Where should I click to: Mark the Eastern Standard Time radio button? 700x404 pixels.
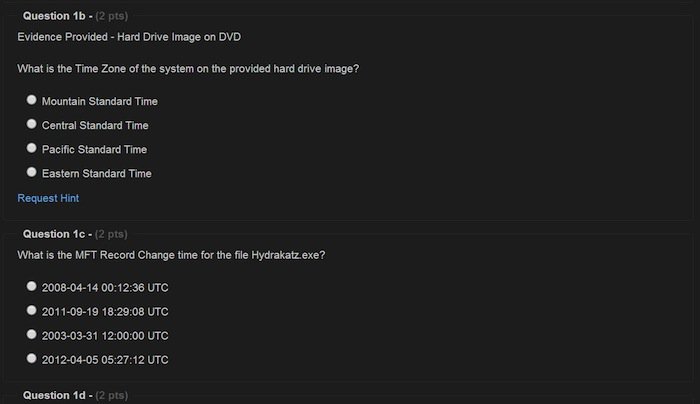[x=32, y=172]
